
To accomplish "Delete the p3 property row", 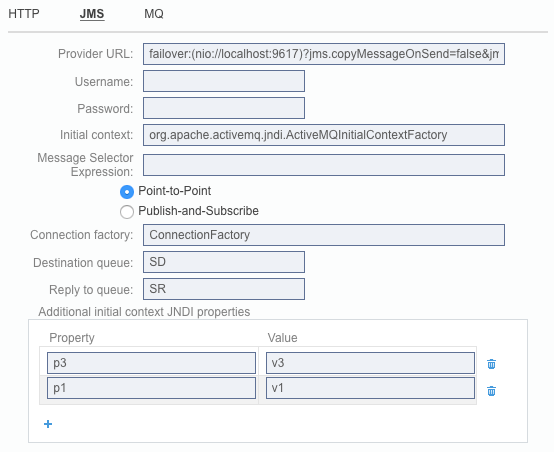I will [491, 364].
